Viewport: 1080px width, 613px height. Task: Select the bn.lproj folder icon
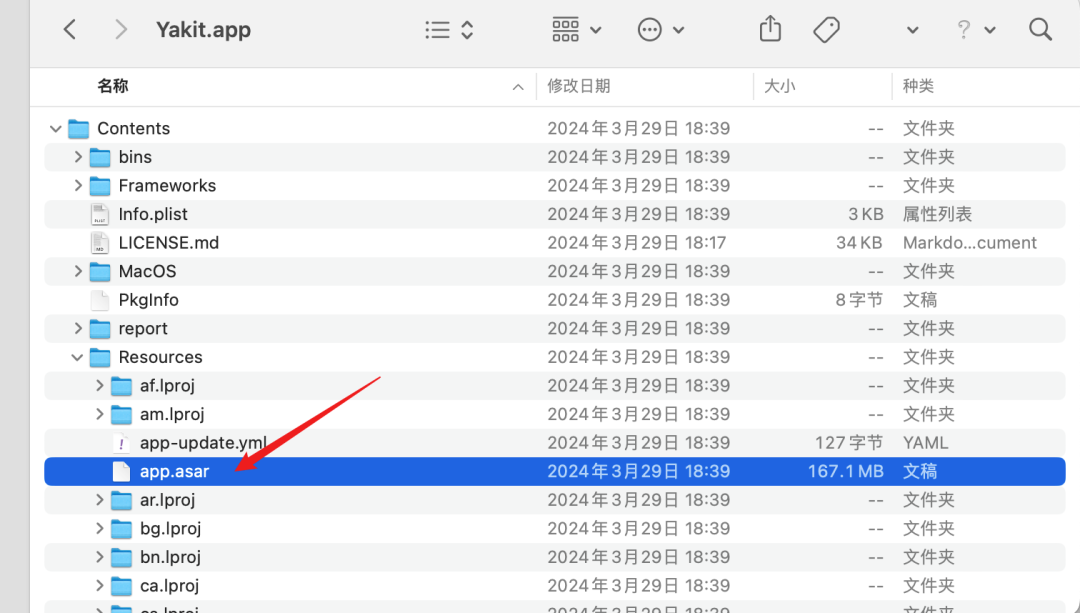[x=121, y=557]
